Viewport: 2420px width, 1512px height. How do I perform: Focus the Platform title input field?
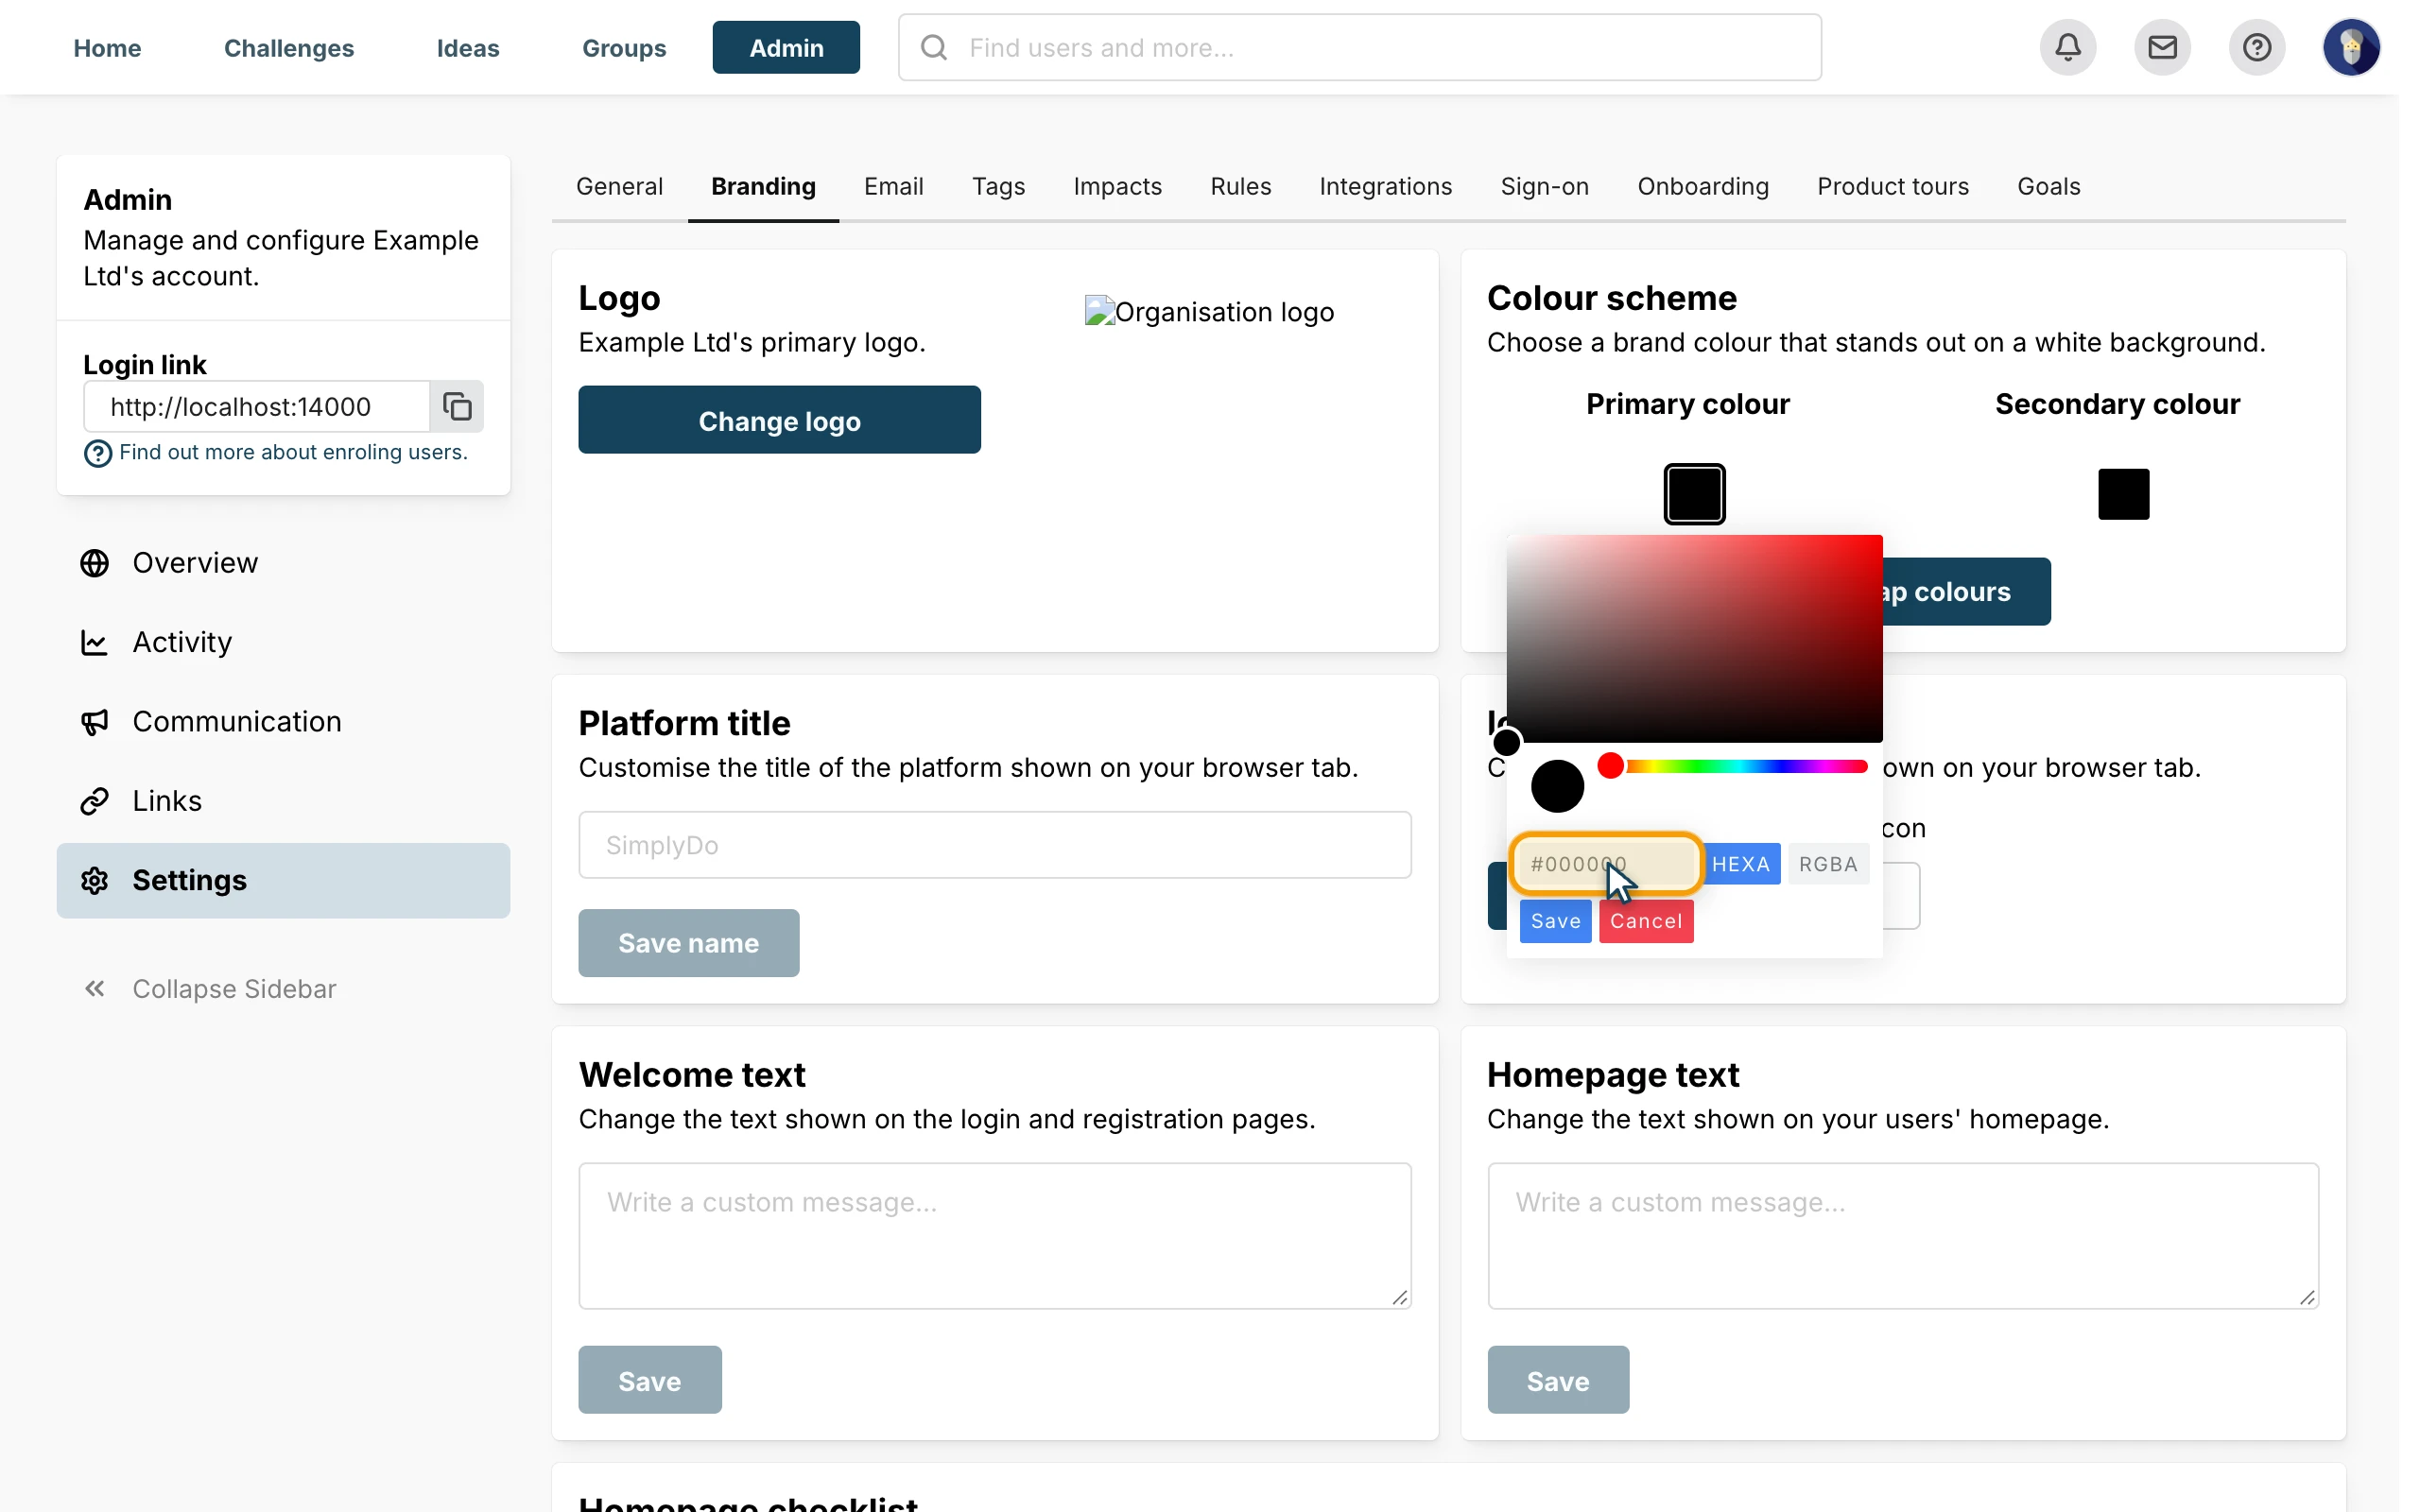(994, 845)
